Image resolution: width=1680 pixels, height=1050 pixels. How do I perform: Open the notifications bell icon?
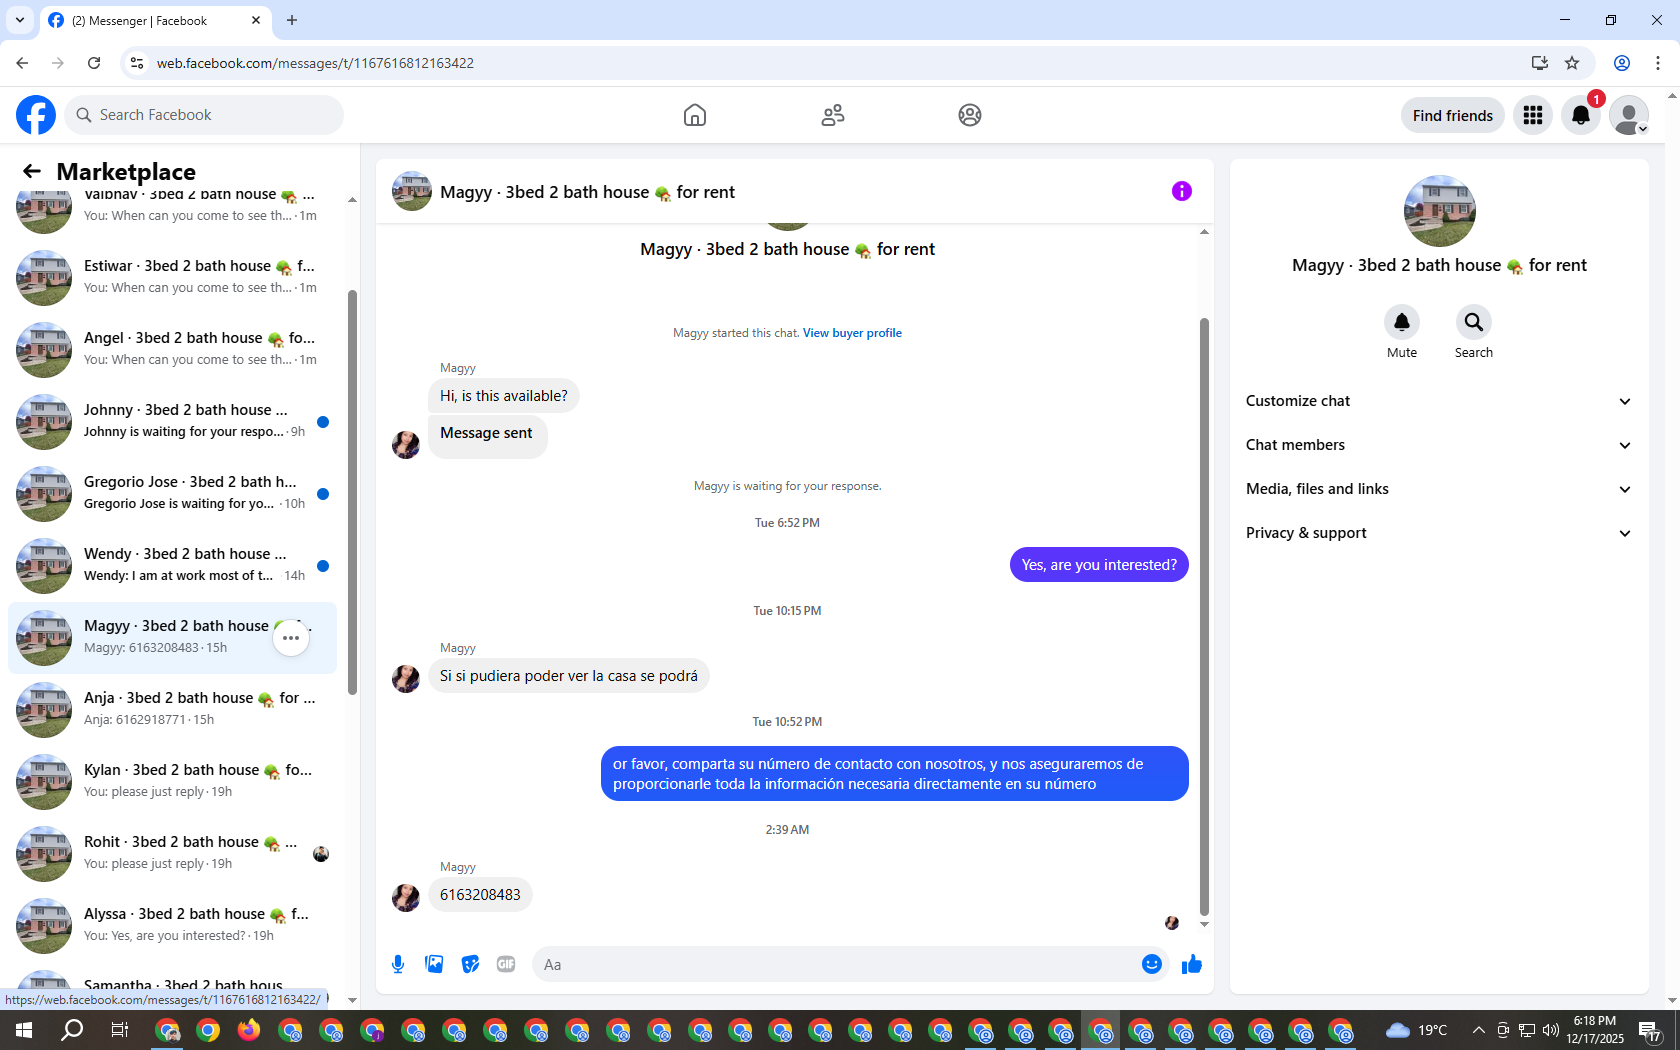1581,115
